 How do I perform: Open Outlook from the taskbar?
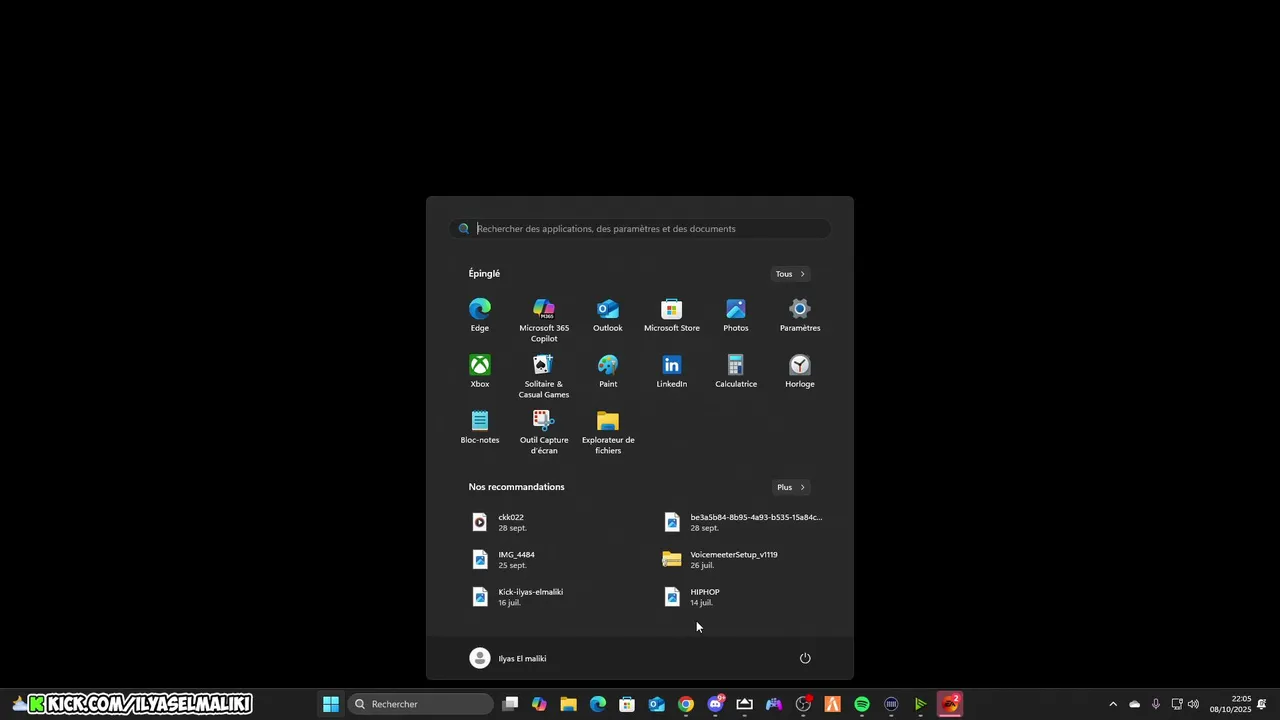(x=656, y=704)
